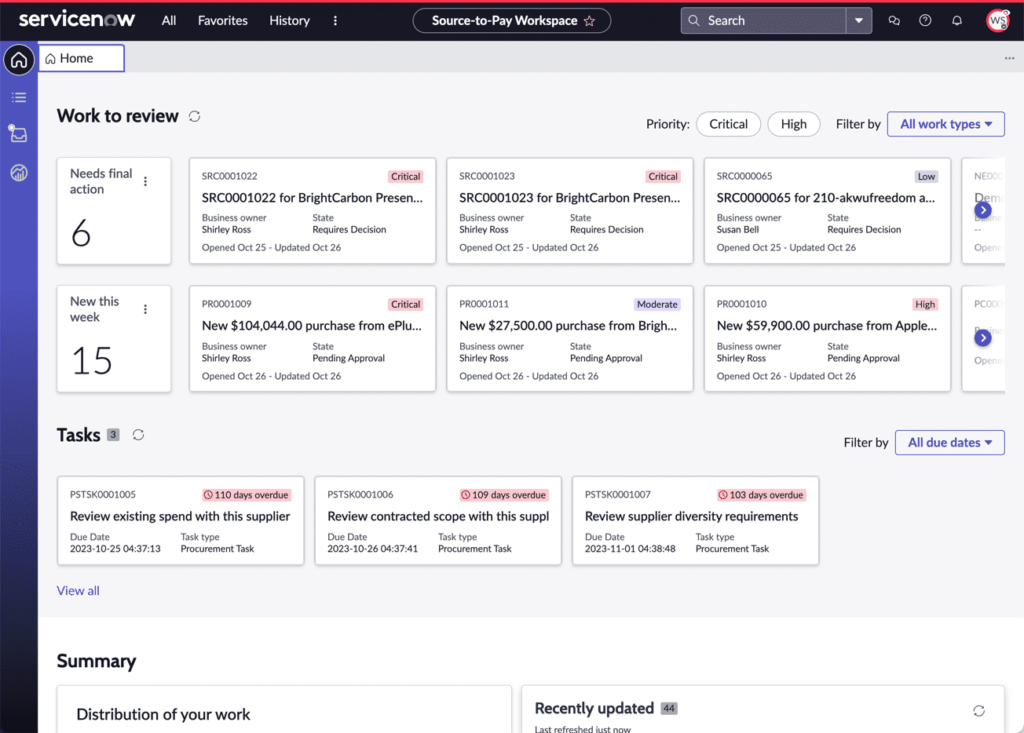This screenshot has width=1024, height=733.
Task: Toggle the Critical priority filter
Action: point(728,124)
